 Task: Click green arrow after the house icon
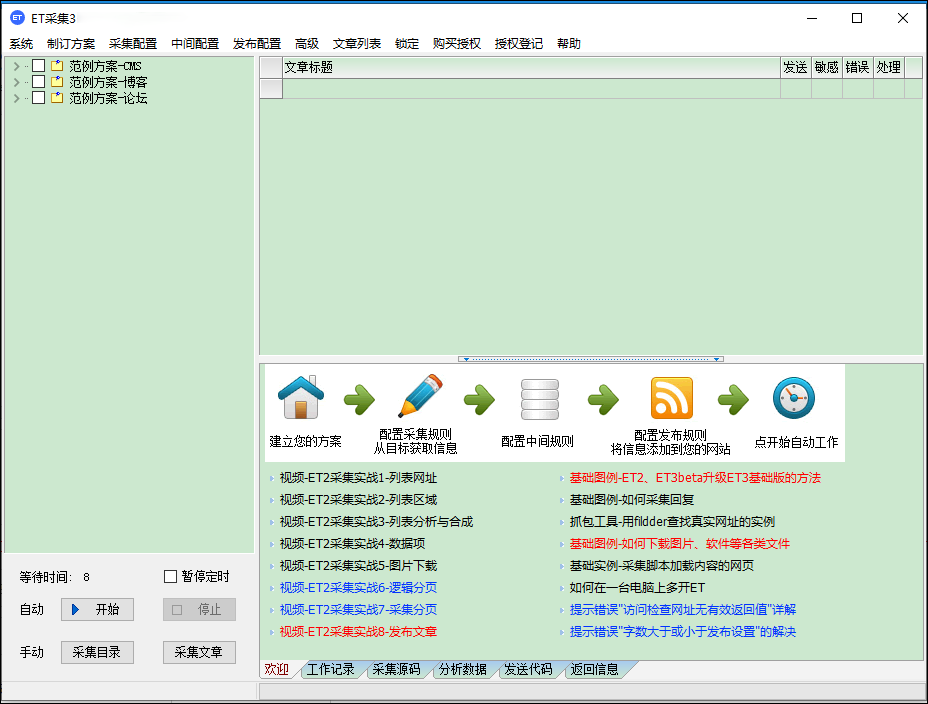[x=359, y=399]
